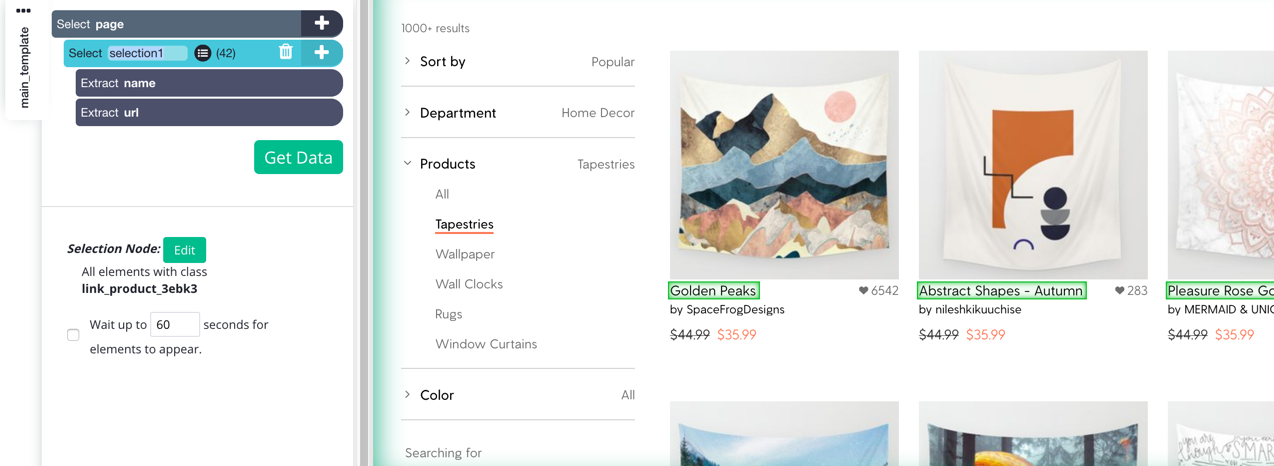Click the plus icon on Select page
Image resolution: width=1274 pixels, height=466 pixels.
[322, 23]
